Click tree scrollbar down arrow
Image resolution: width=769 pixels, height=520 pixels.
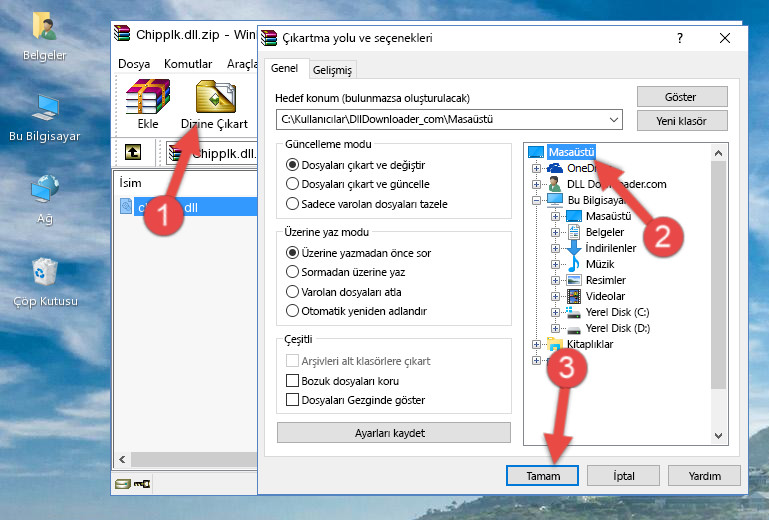point(718,436)
